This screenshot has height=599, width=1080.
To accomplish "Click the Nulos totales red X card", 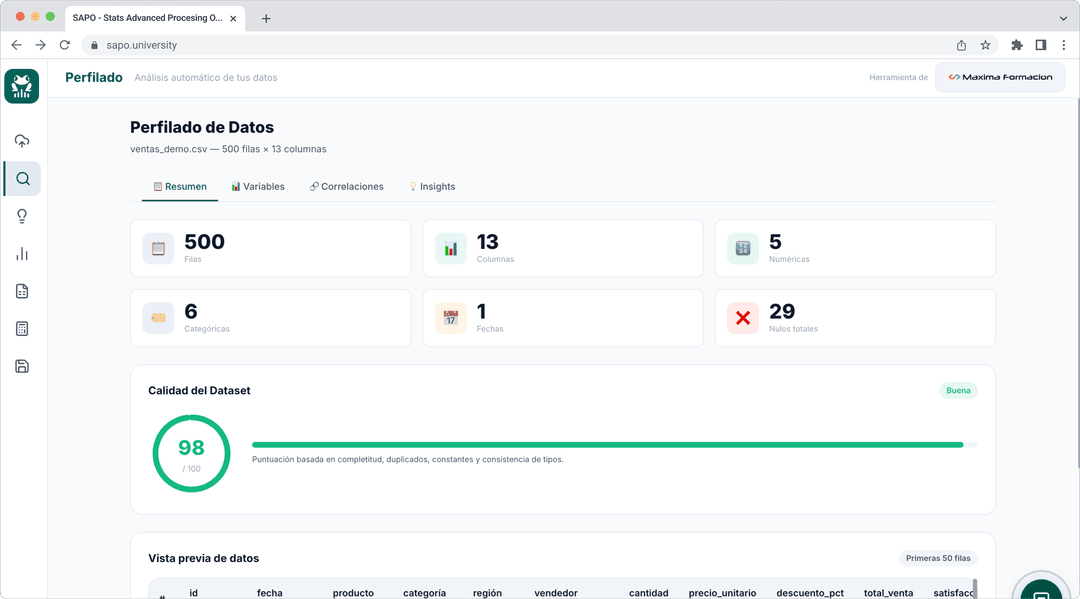I will pyautogui.click(x=855, y=318).
